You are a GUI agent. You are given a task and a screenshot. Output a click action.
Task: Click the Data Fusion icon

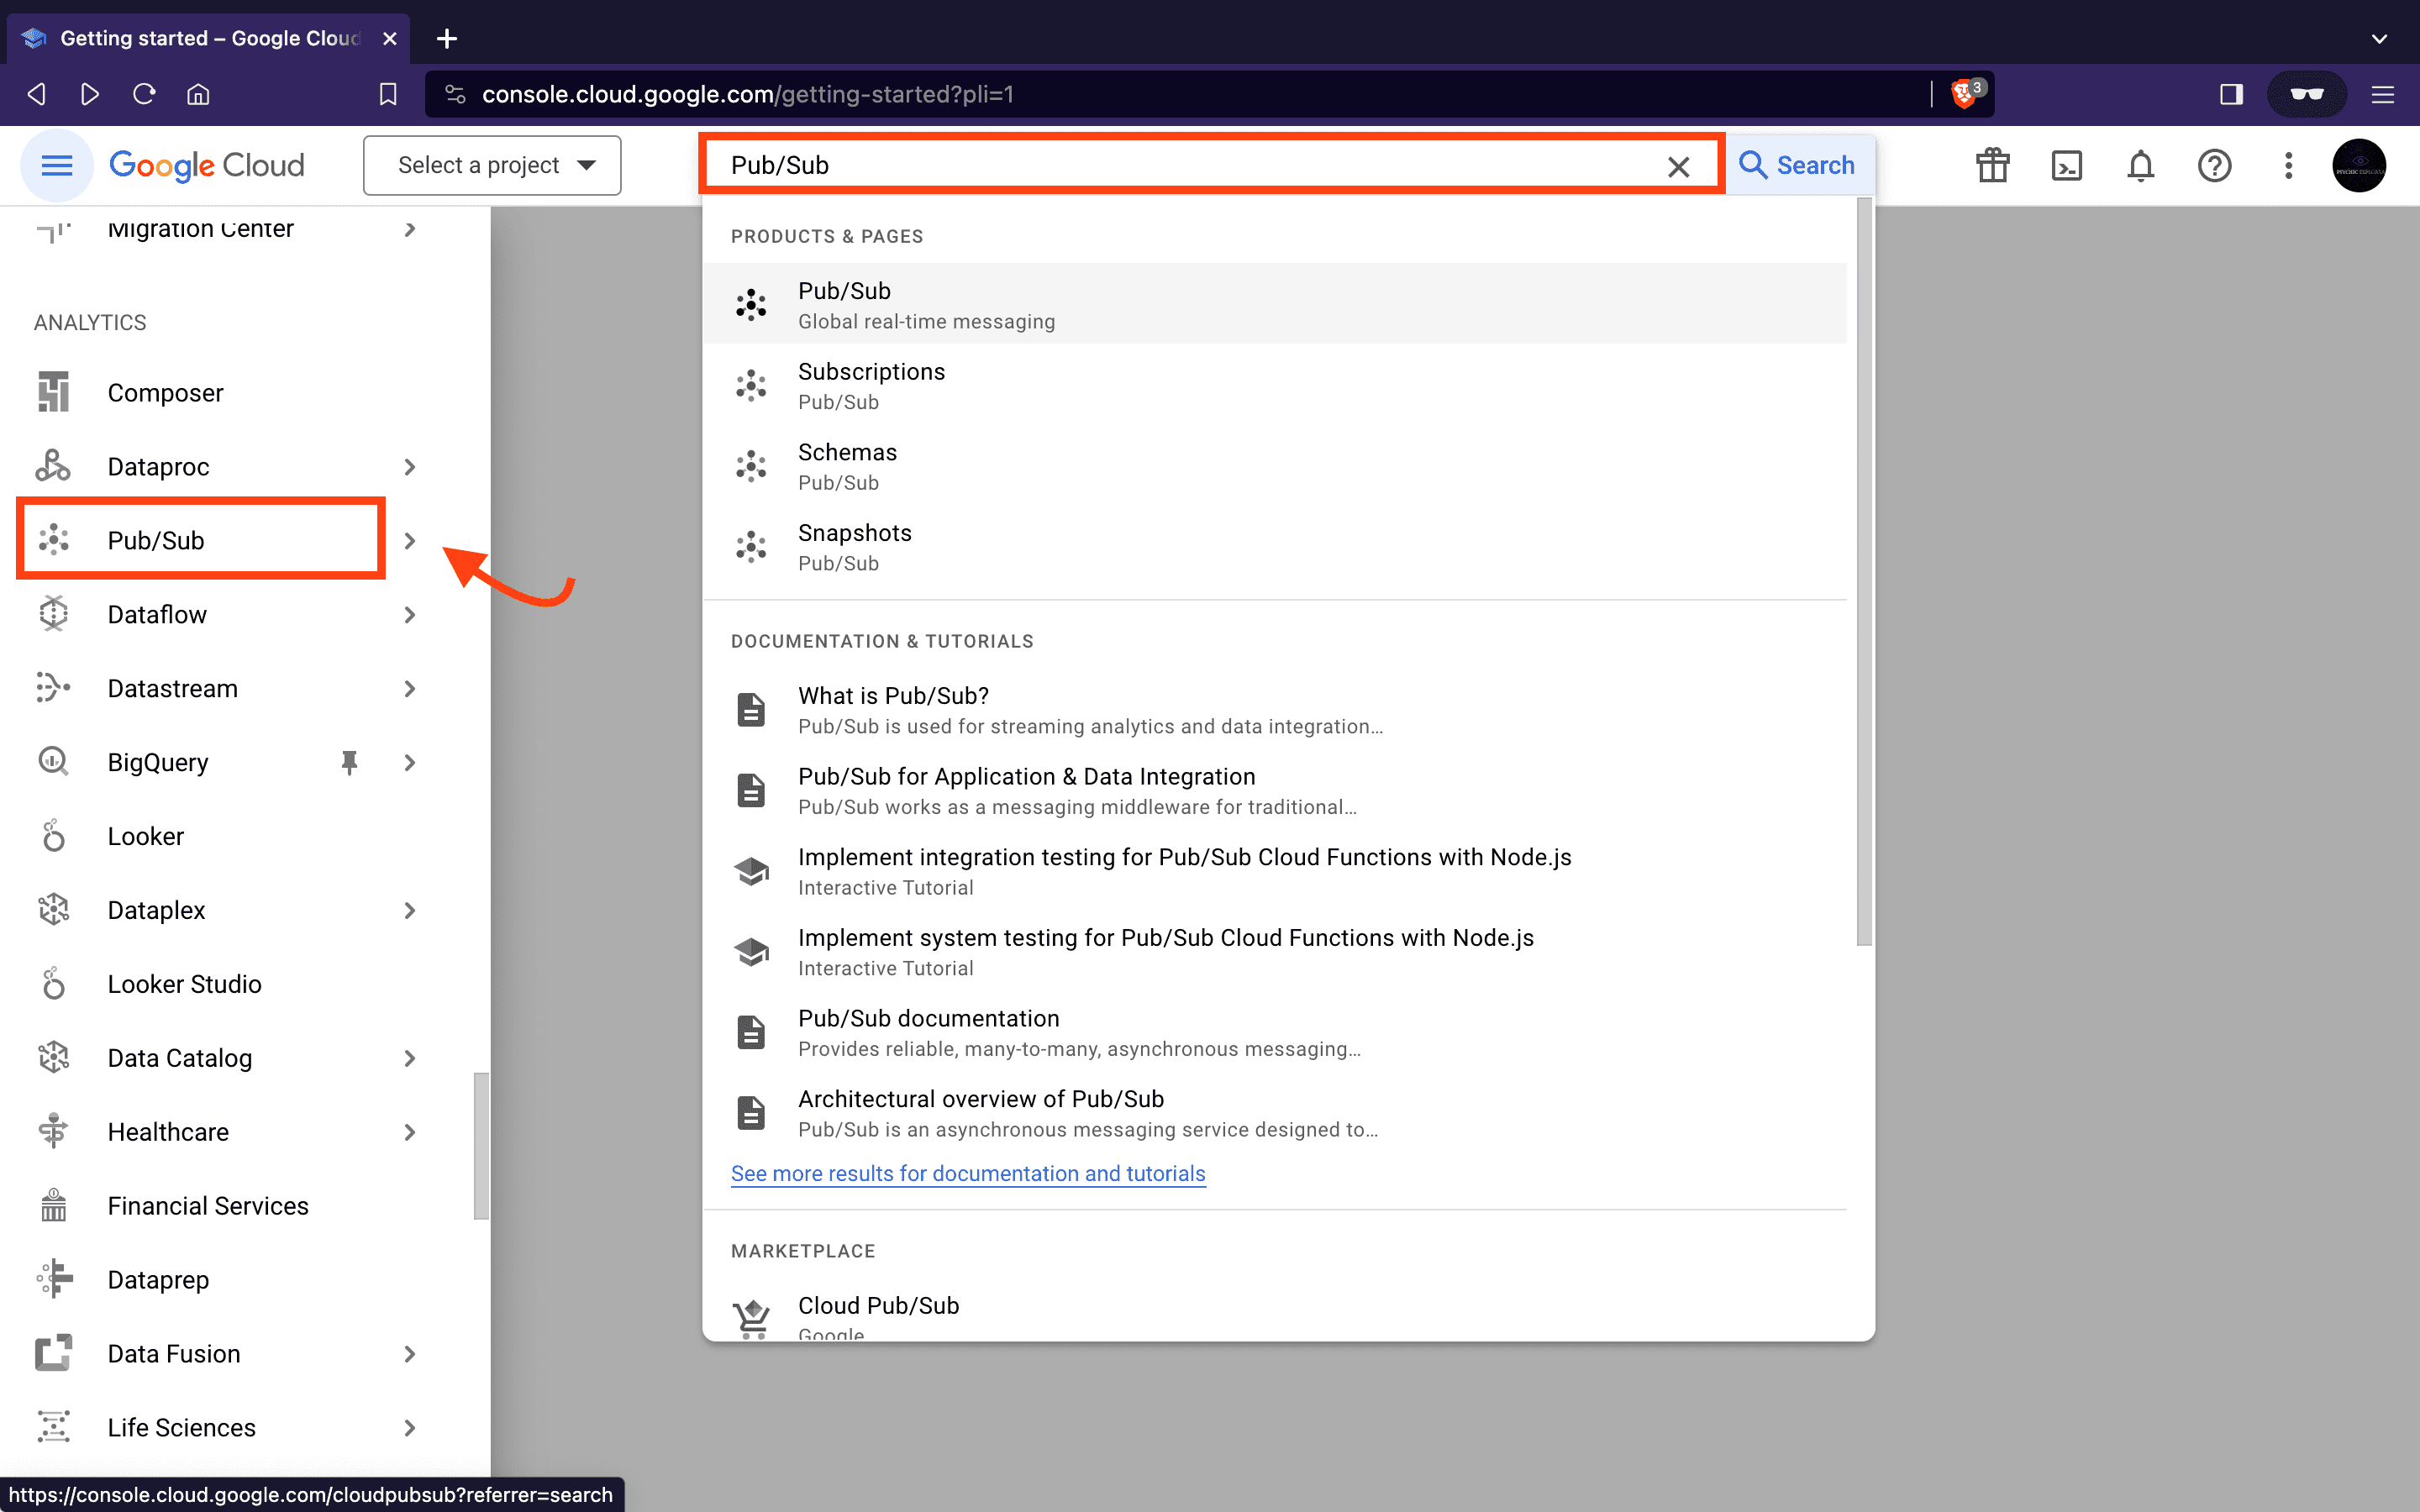pos(54,1354)
